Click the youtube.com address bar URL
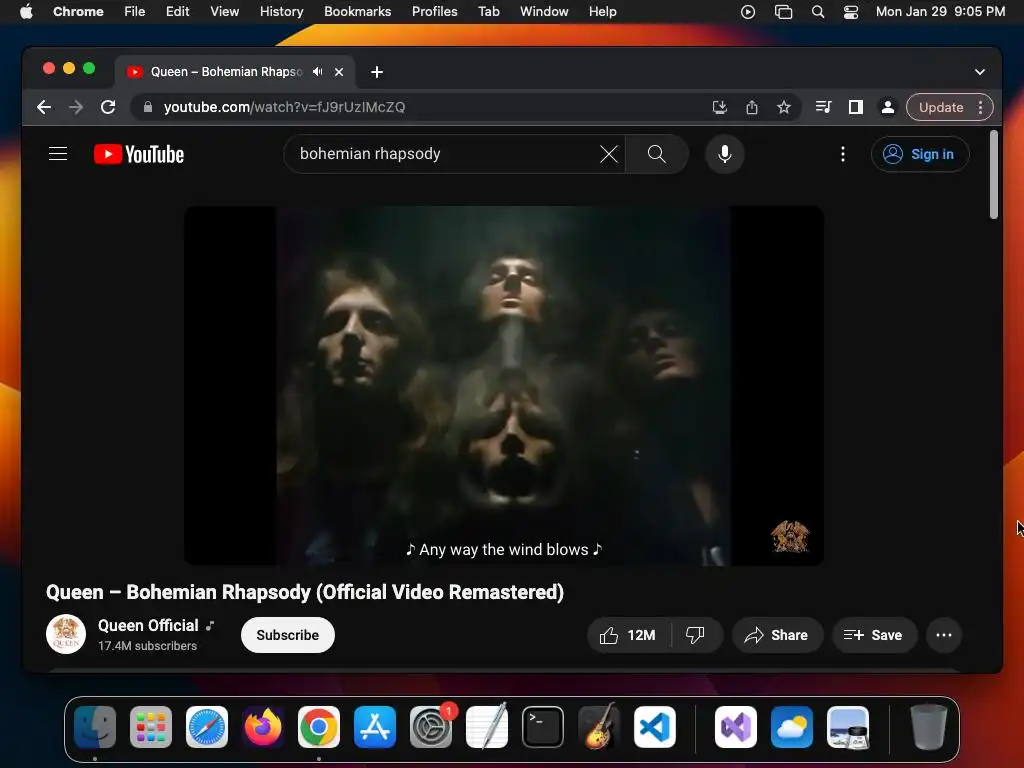This screenshot has width=1024, height=768. coord(284,107)
